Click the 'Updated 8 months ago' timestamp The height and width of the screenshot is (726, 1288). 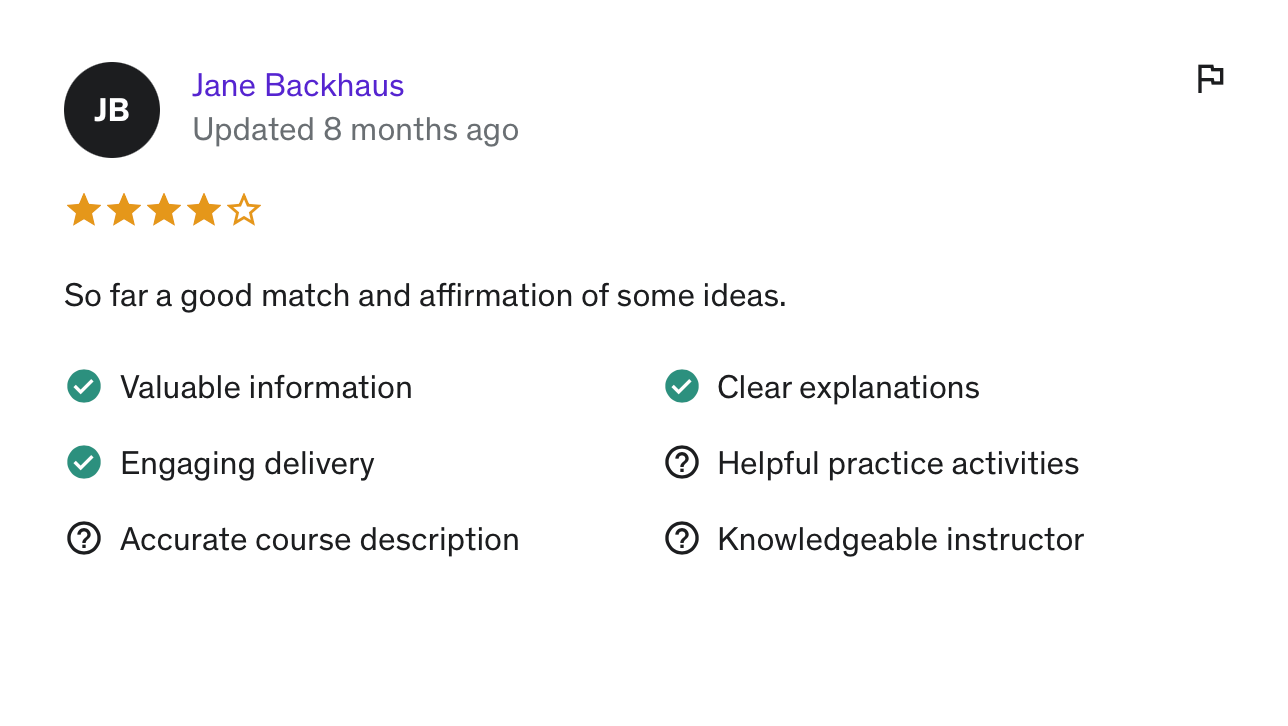coord(355,130)
